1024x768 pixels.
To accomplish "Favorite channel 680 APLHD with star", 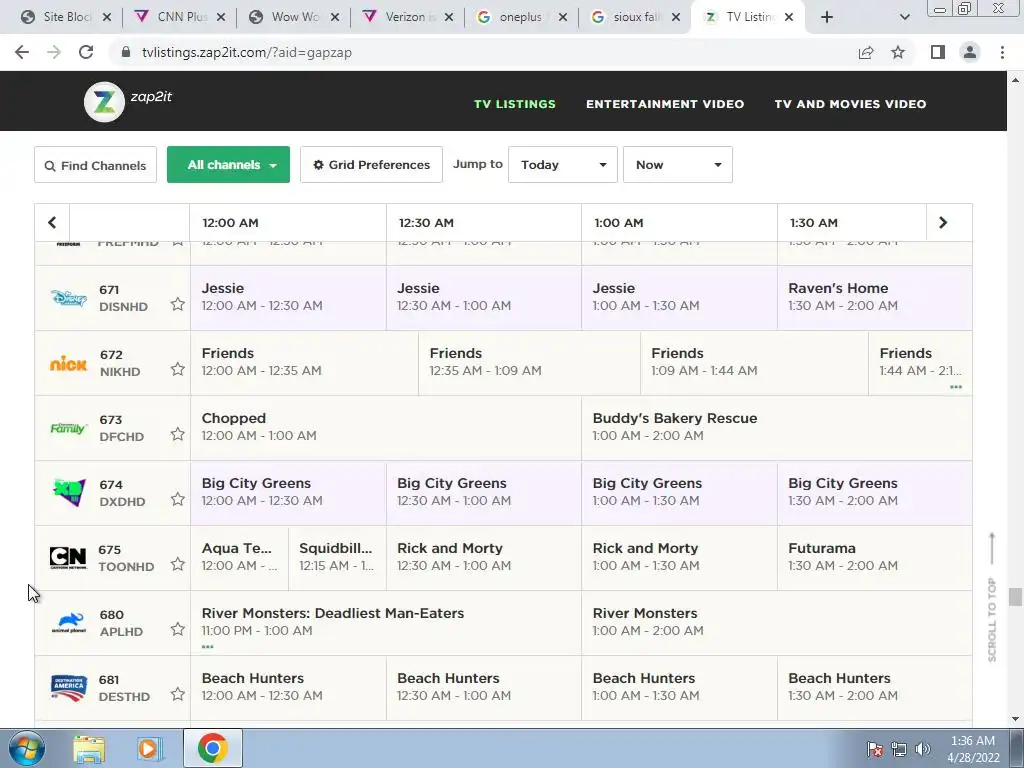I will [178, 630].
